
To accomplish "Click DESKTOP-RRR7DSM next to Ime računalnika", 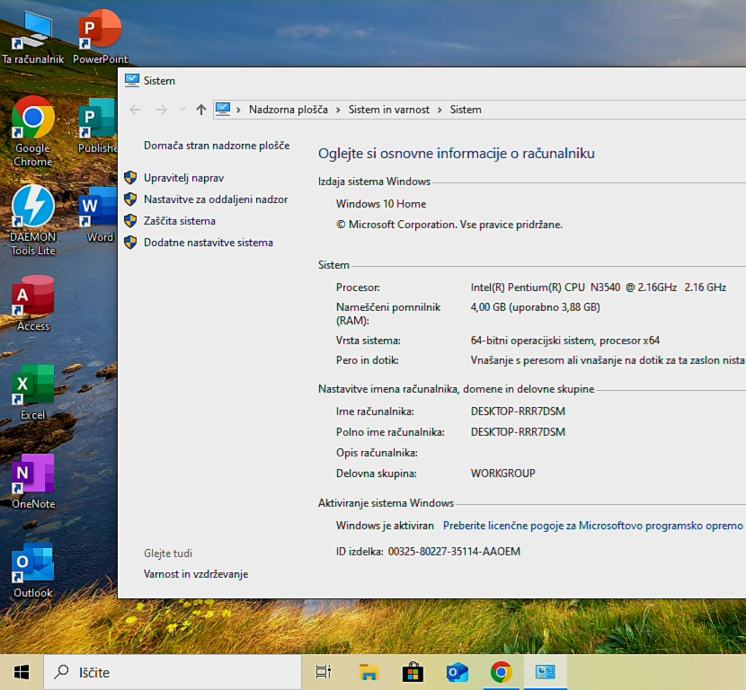I will coord(518,411).
